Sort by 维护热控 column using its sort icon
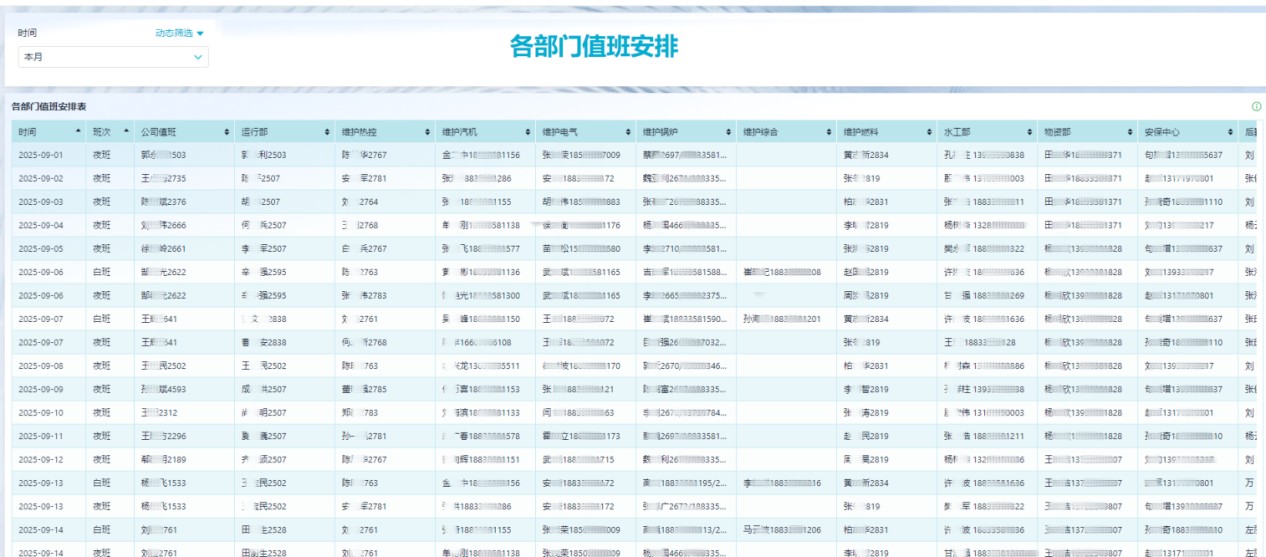 tap(427, 132)
